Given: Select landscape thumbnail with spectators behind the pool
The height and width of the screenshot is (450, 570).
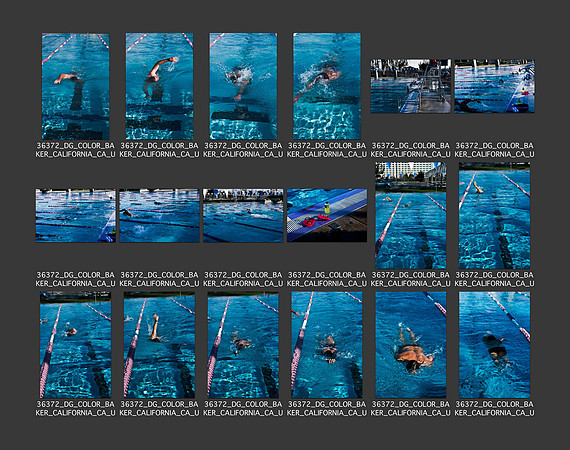Looking at the screenshot, I should [x=243, y=215].
